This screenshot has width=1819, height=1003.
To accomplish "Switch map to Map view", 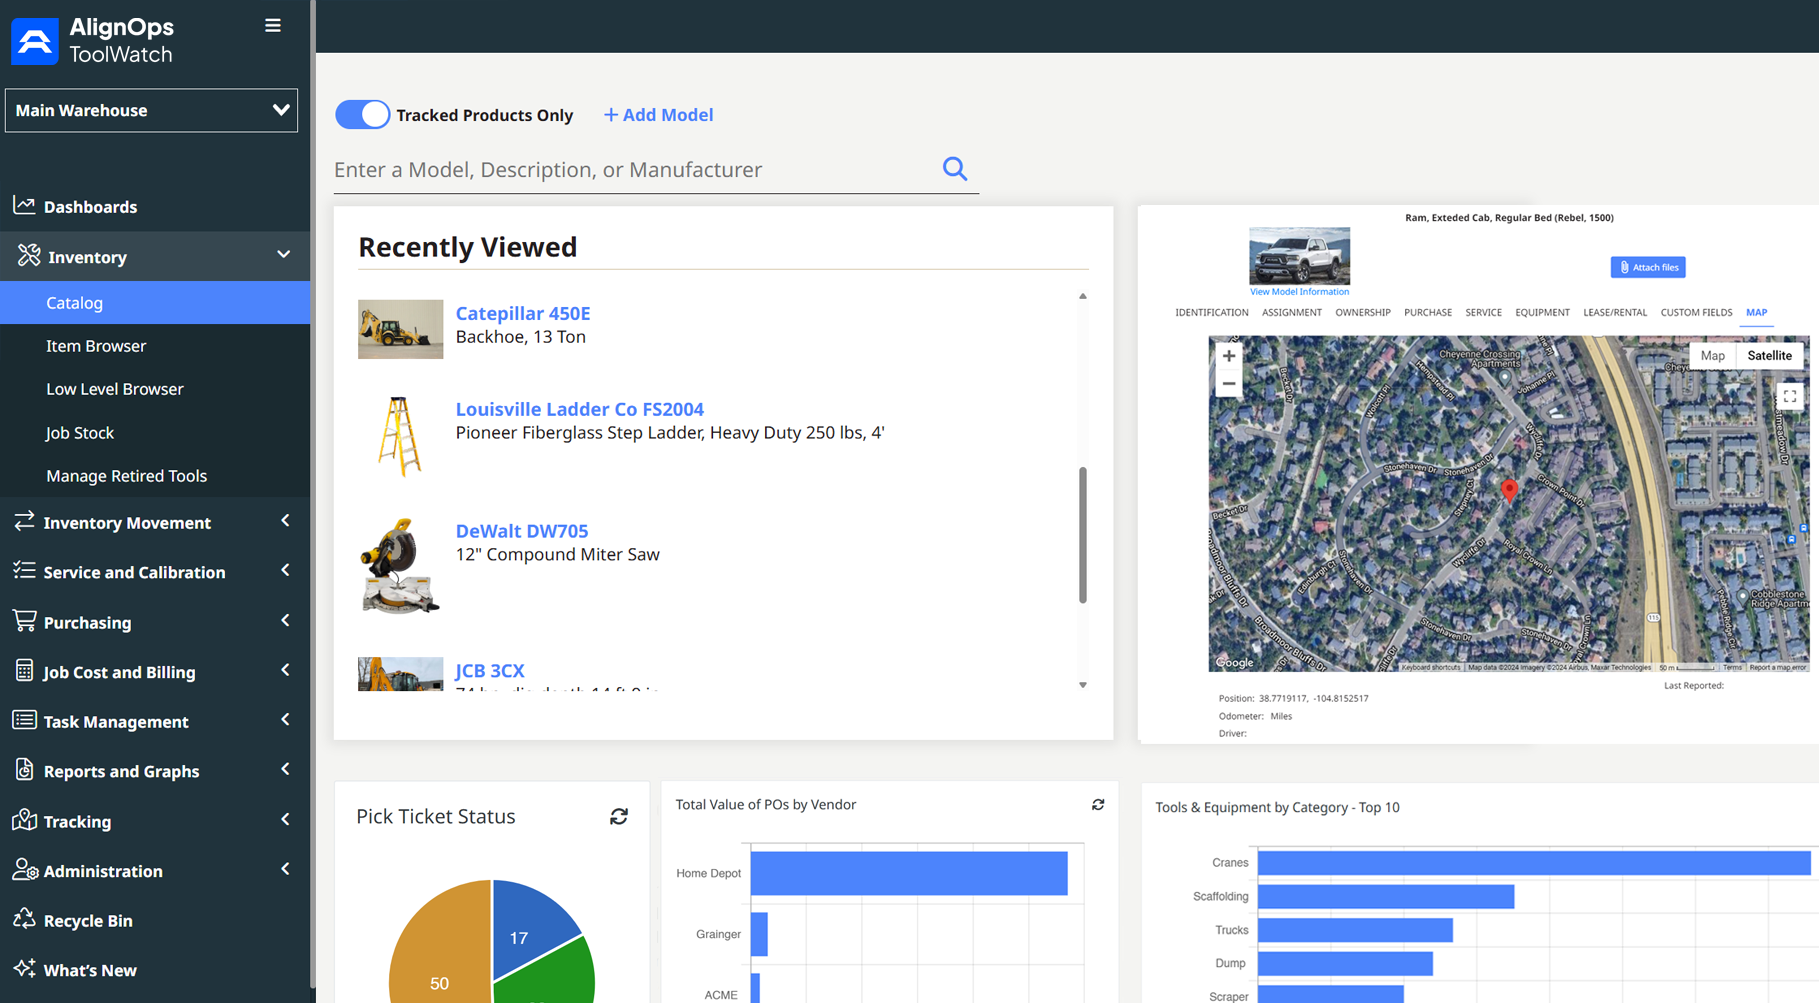I will [1713, 356].
